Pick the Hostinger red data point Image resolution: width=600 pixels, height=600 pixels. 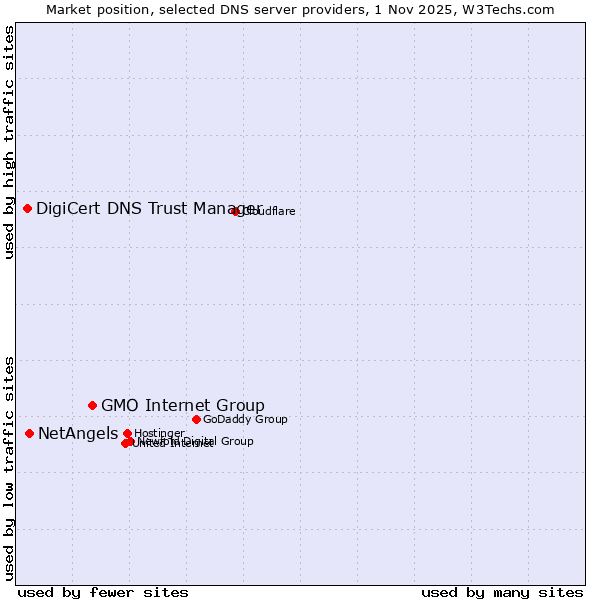pos(127,433)
